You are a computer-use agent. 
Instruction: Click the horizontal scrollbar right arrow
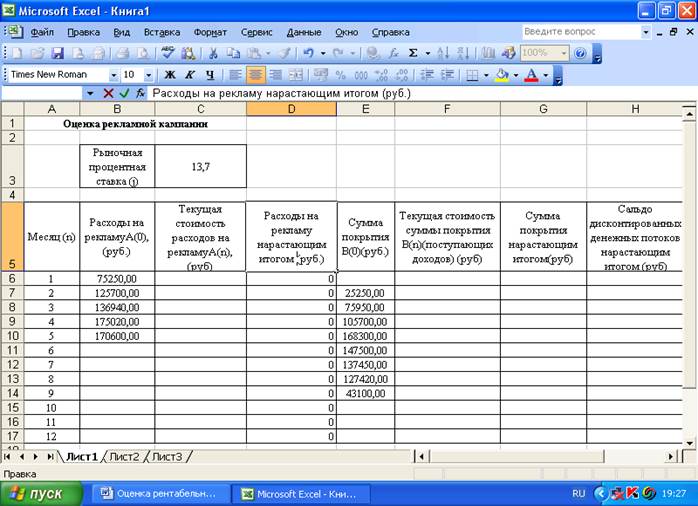[671, 457]
